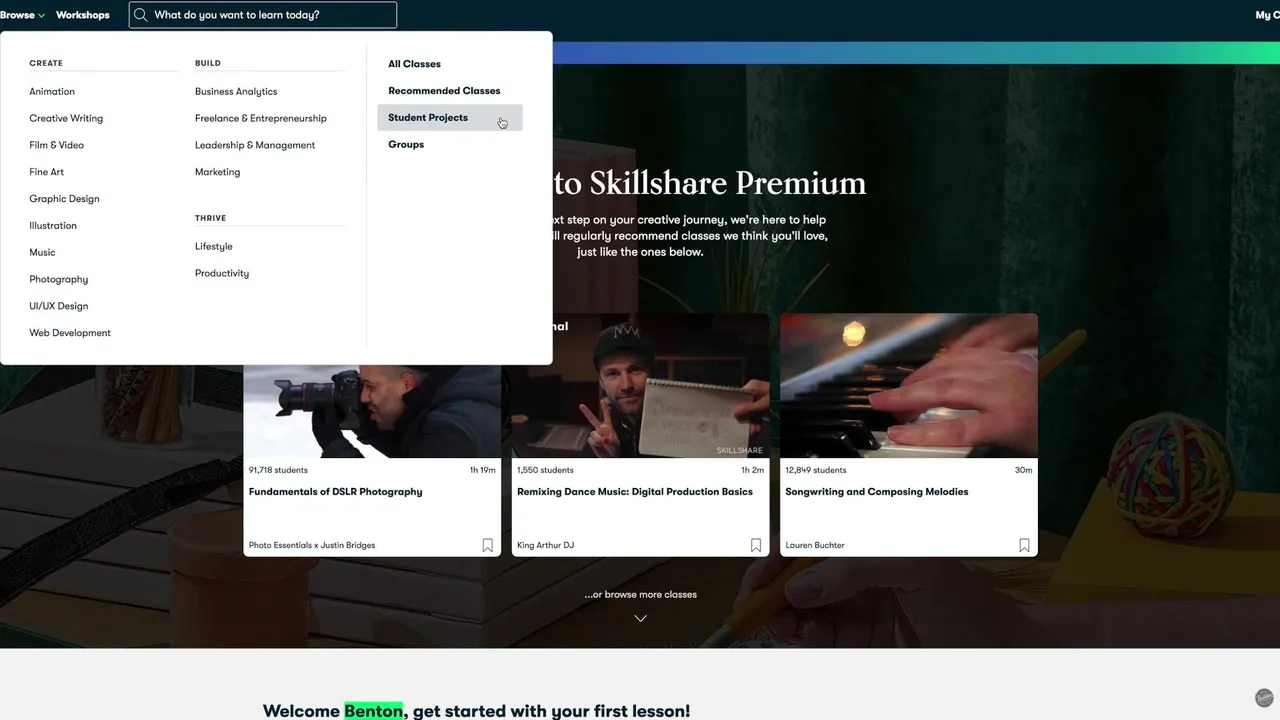Click the search magnifier icon
Screen dimensions: 1280x720
pos(141,15)
